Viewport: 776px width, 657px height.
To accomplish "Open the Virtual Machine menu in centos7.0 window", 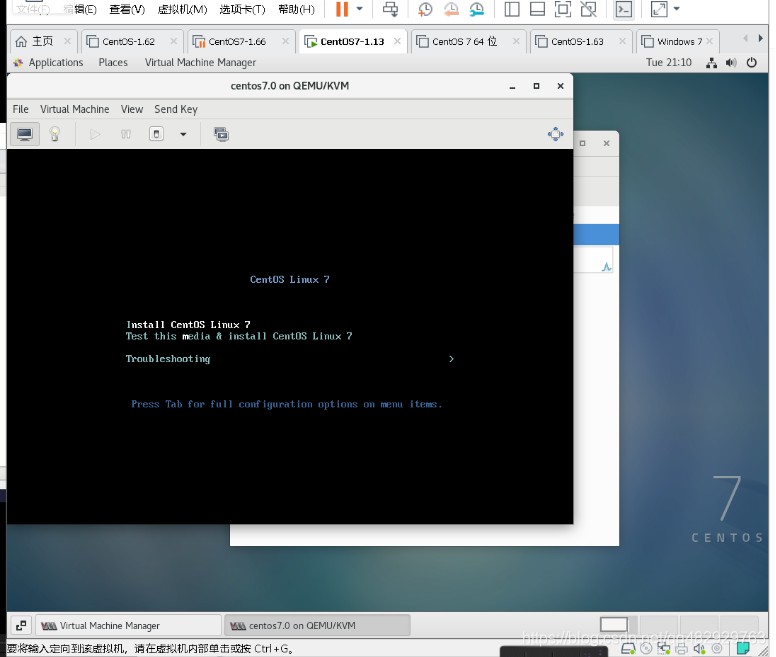I will pyautogui.click(x=75, y=109).
